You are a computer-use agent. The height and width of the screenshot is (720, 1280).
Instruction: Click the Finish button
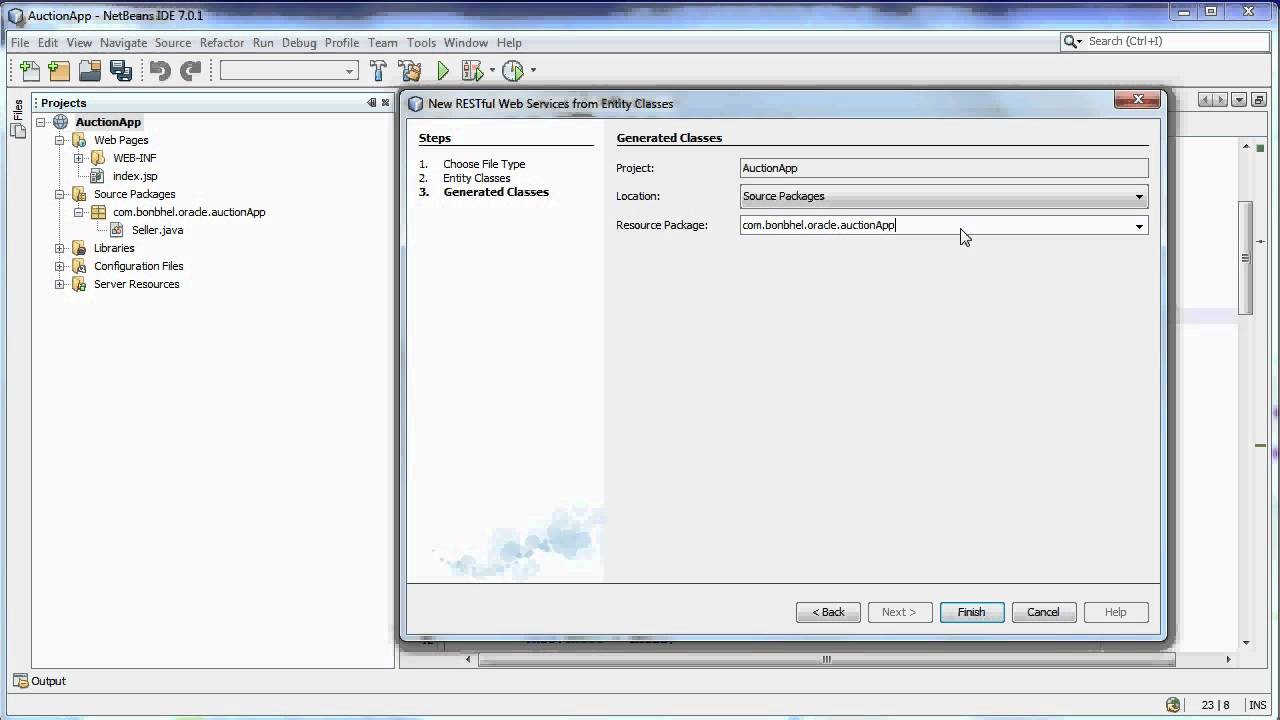(x=971, y=612)
